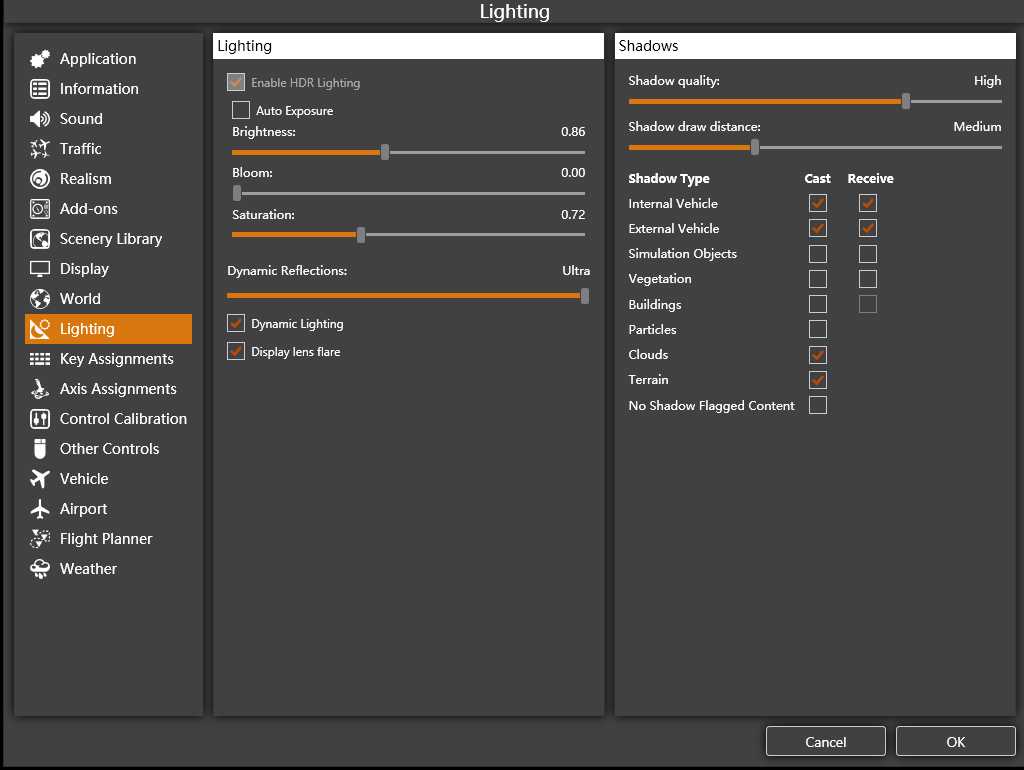Click the Other Controls icon
The image size is (1024, 770).
[40, 449]
